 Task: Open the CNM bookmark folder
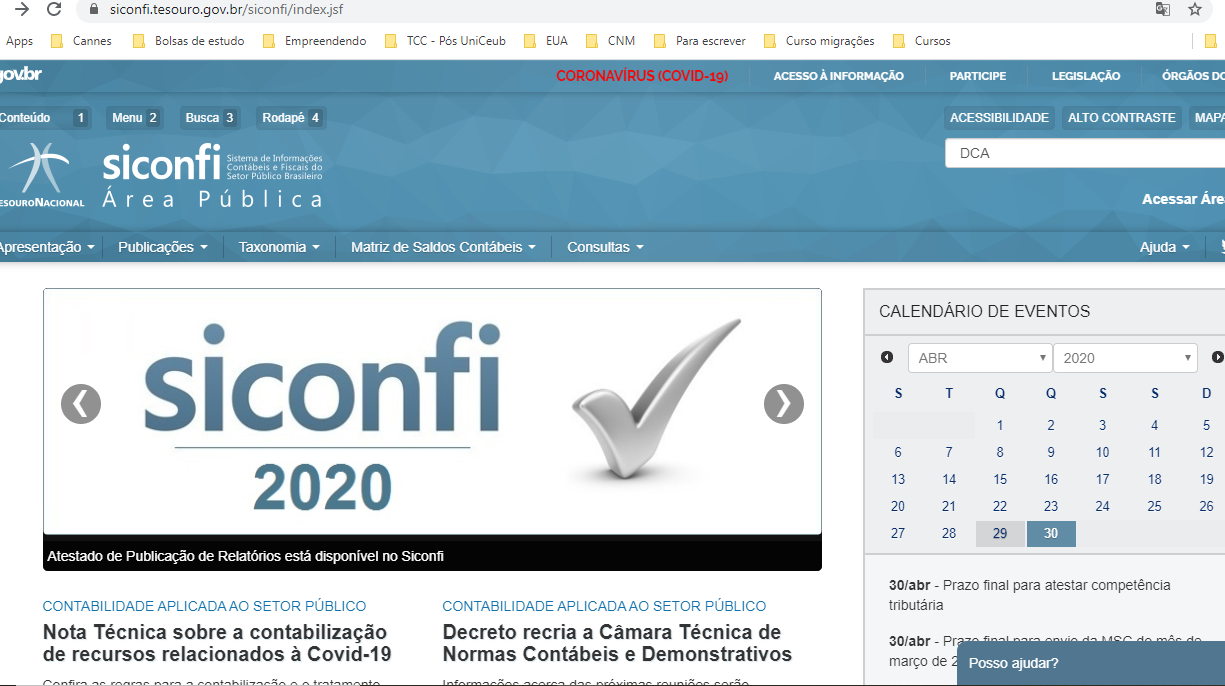click(x=611, y=41)
